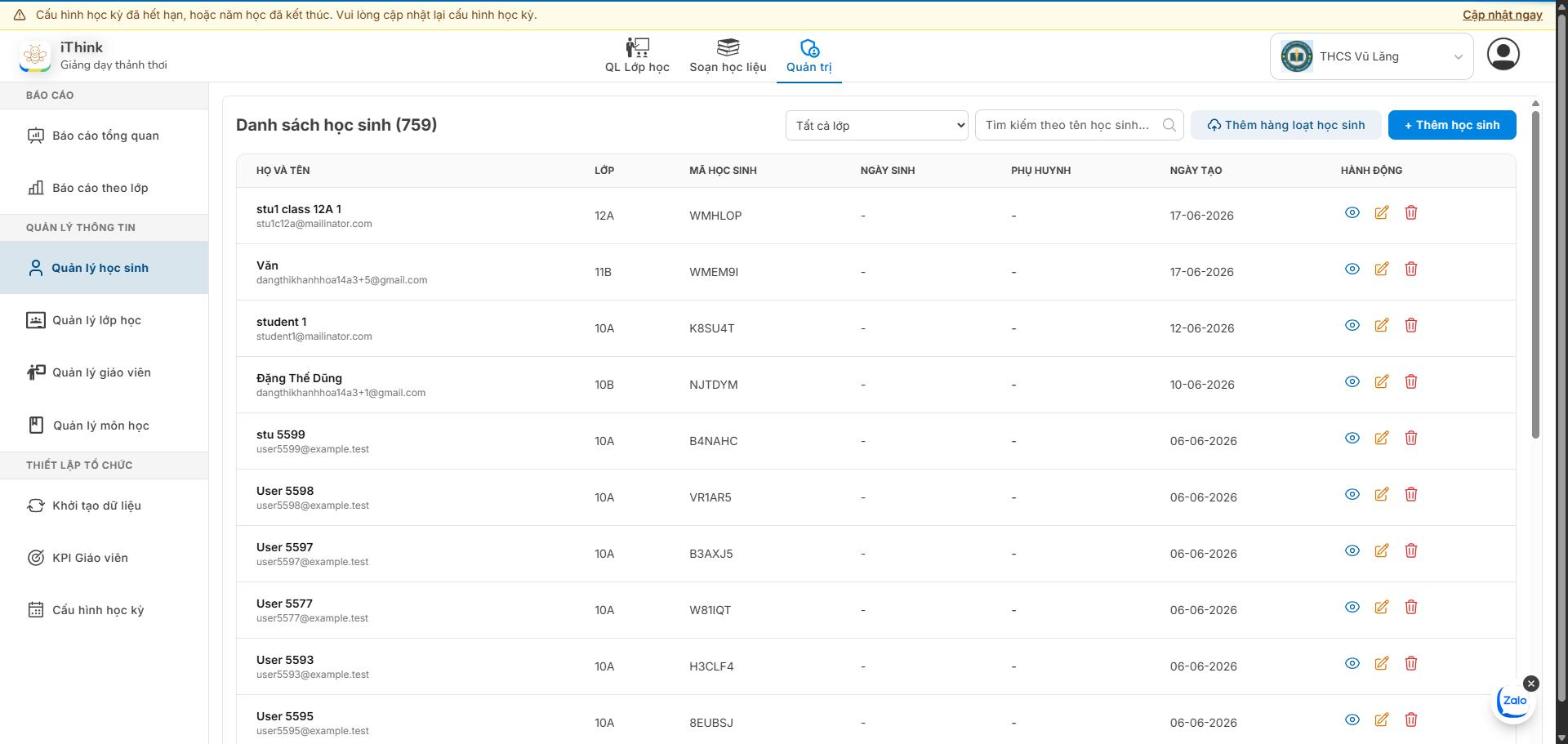Edit User 5598's information
The height and width of the screenshot is (744, 1568).
click(1381, 494)
